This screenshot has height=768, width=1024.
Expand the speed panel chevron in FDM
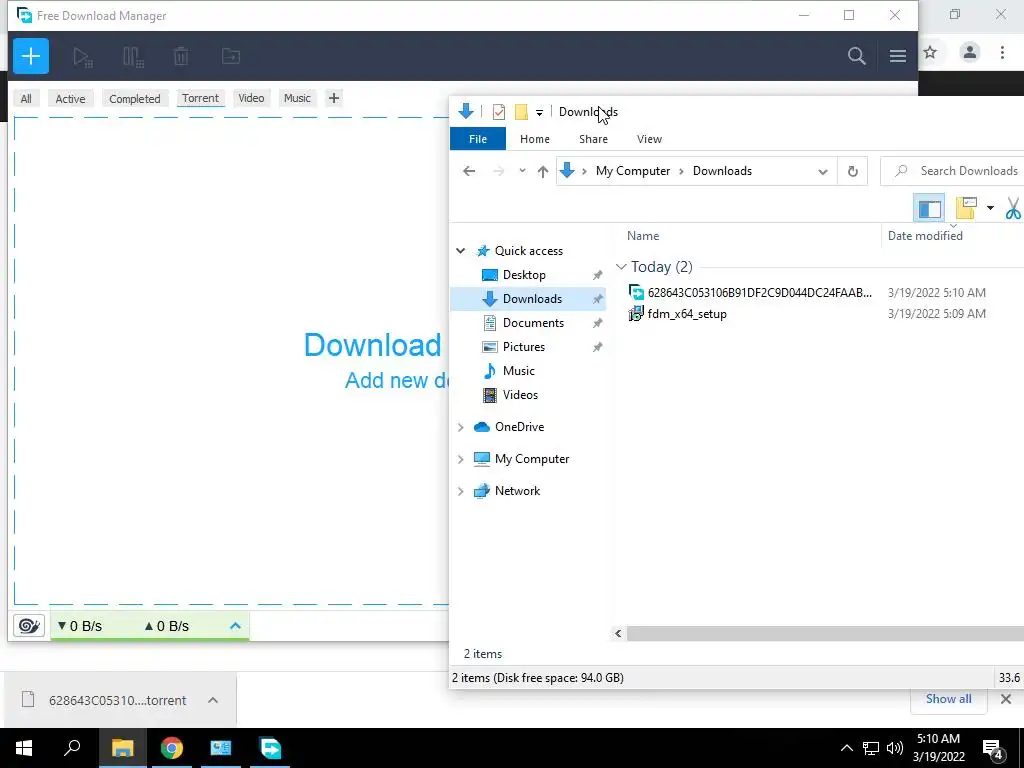[235, 626]
